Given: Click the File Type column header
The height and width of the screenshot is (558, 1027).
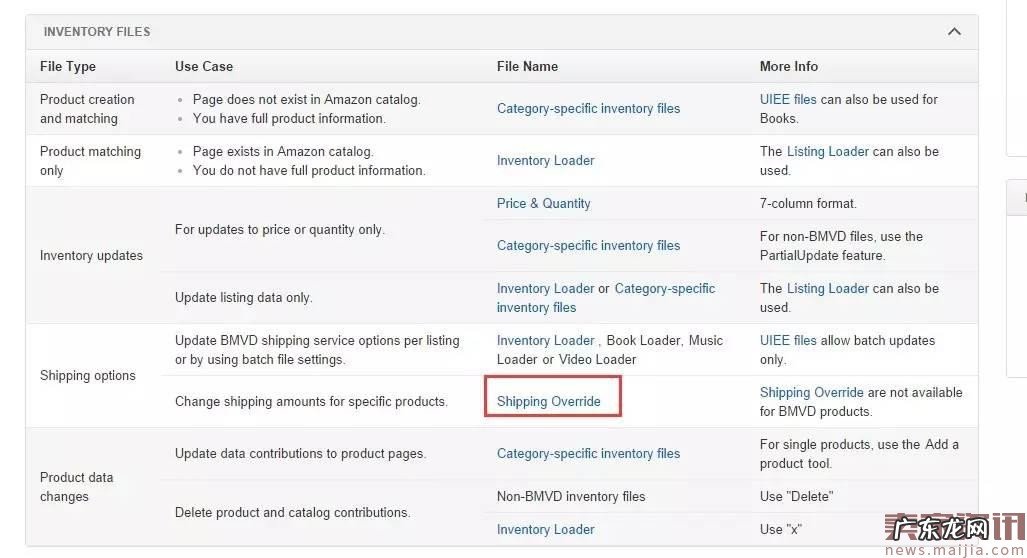Looking at the screenshot, I should (68, 66).
